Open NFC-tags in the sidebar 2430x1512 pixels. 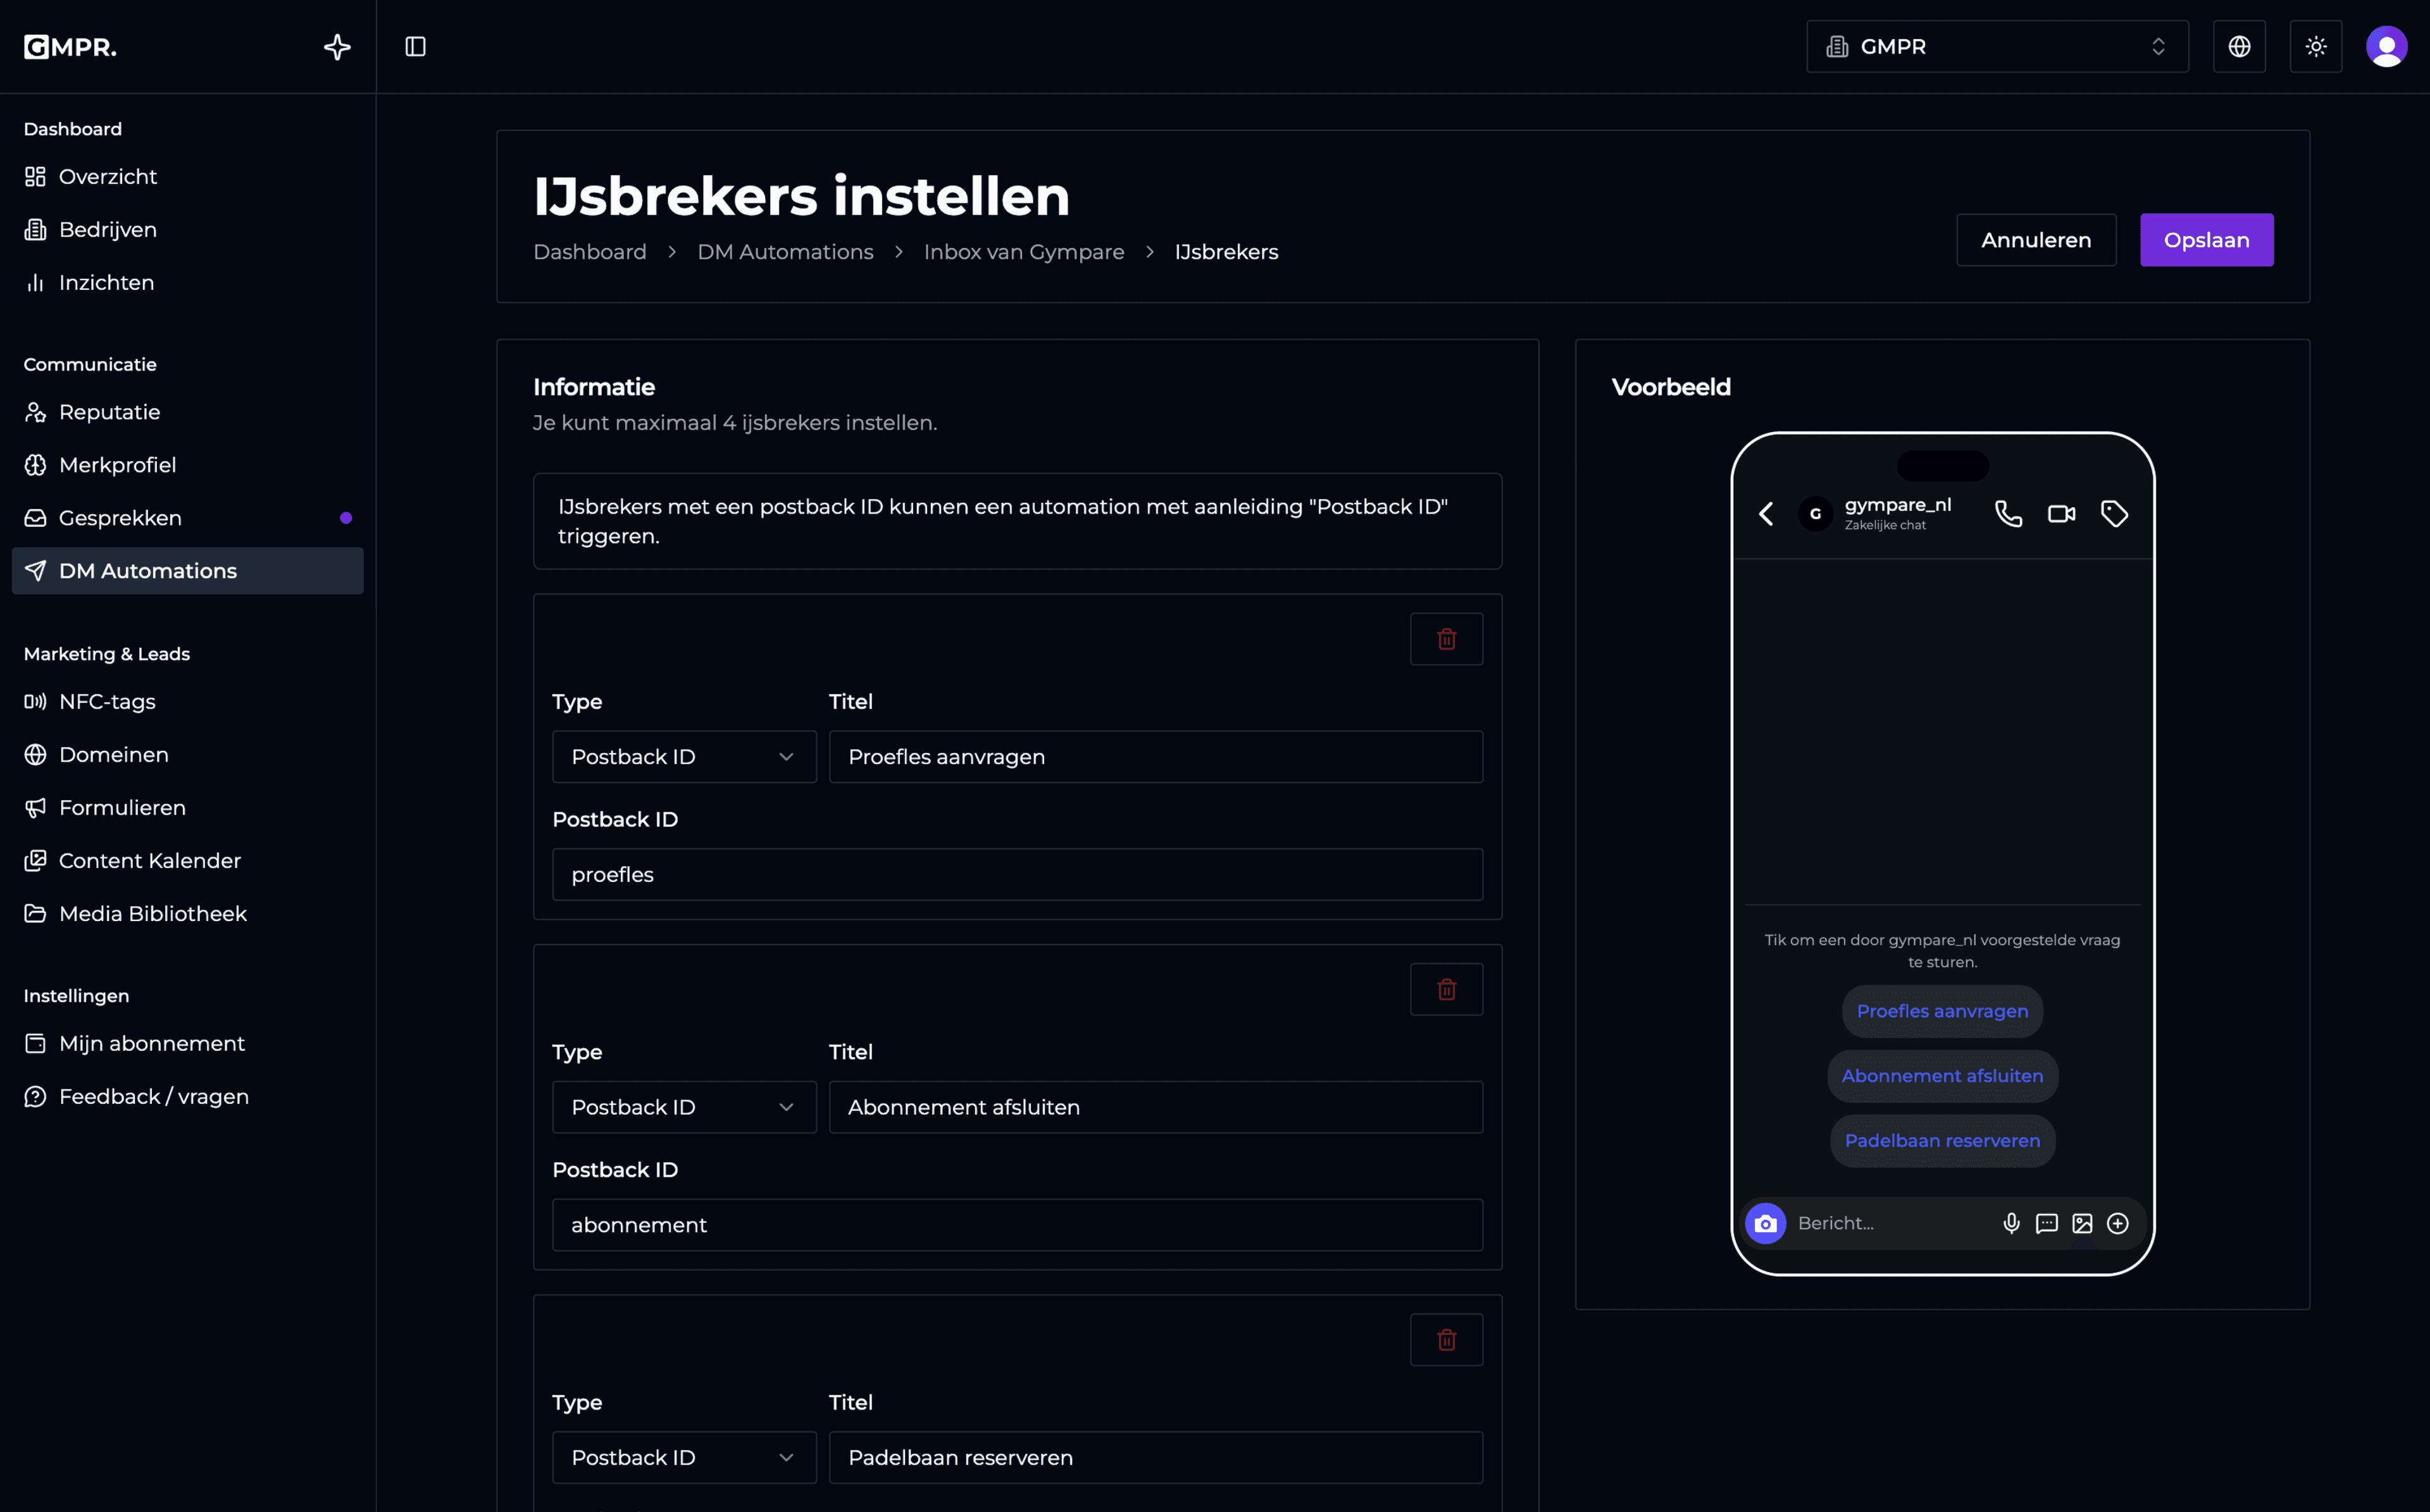click(187, 702)
